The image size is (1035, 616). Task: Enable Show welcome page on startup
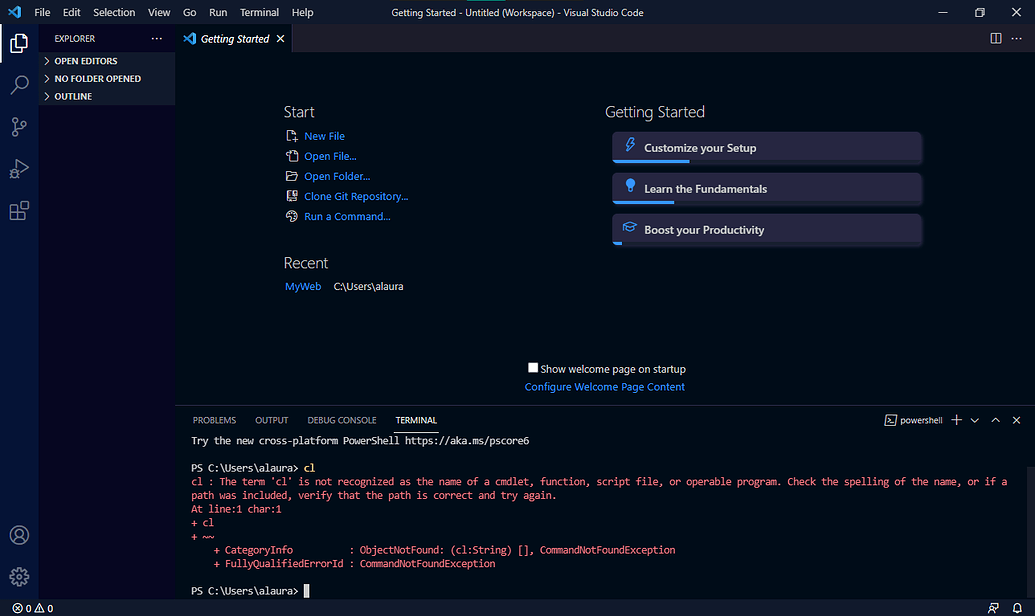[x=533, y=367]
